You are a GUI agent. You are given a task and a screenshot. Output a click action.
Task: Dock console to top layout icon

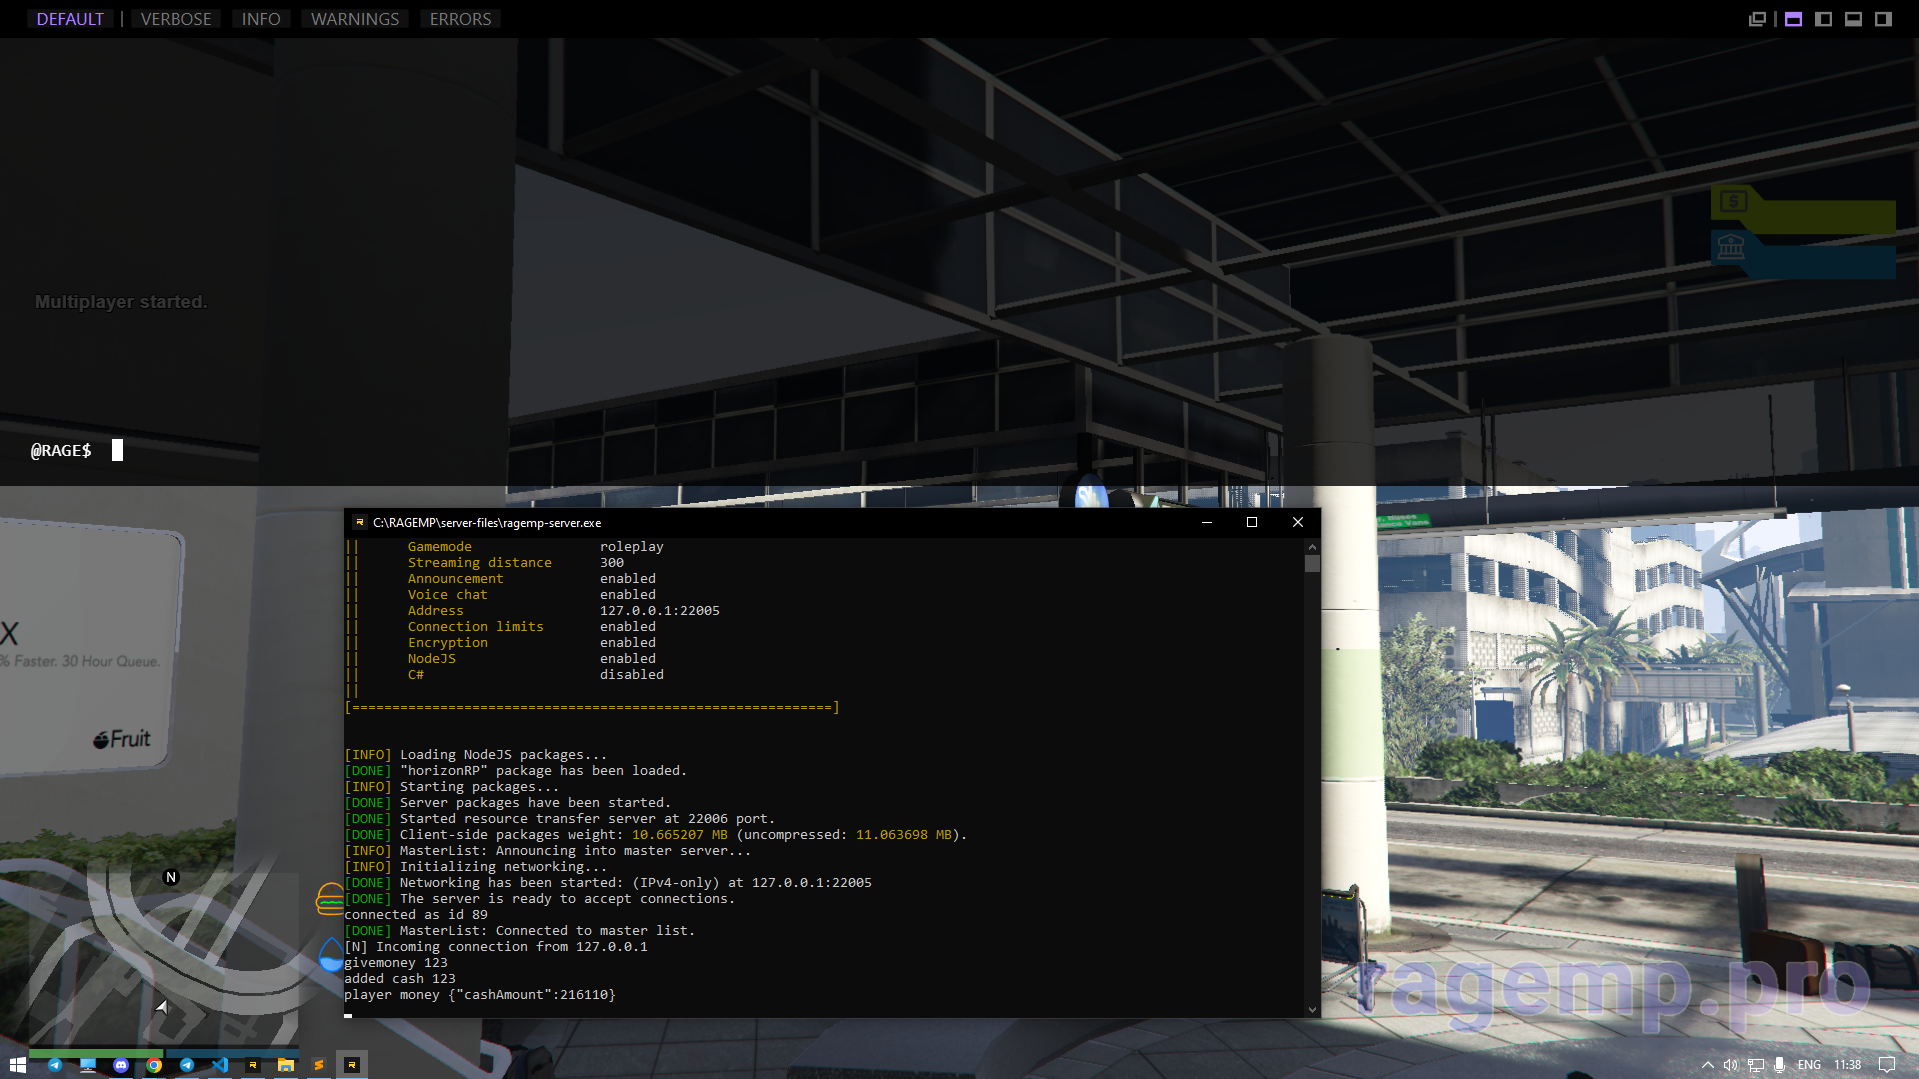(1793, 19)
